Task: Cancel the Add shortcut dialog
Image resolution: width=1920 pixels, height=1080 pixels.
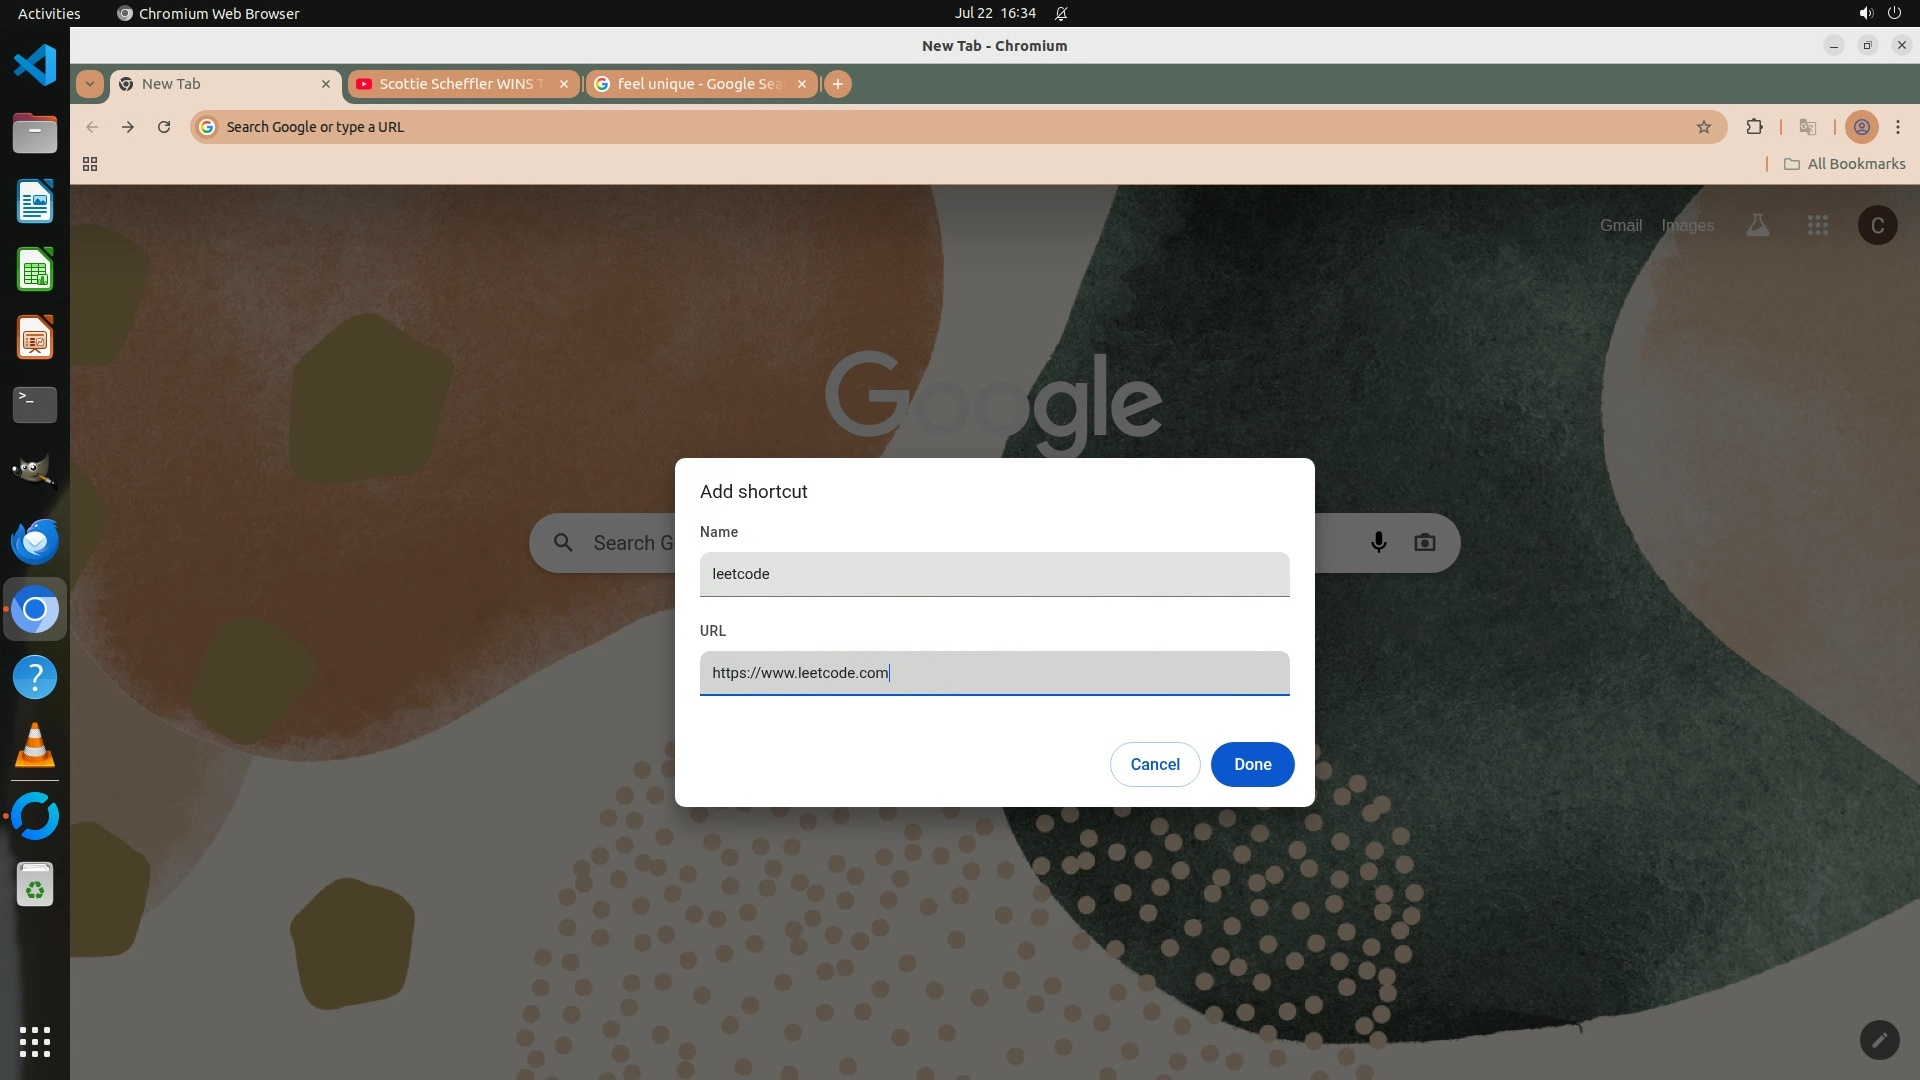Action: point(1154,764)
